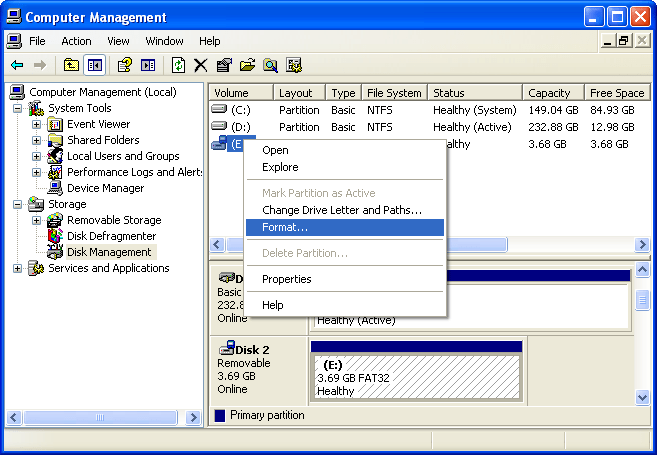The width and height of the screenshot is (657, 455).
Task: Click tree pane scroll-left arrow
Action: 14,417
